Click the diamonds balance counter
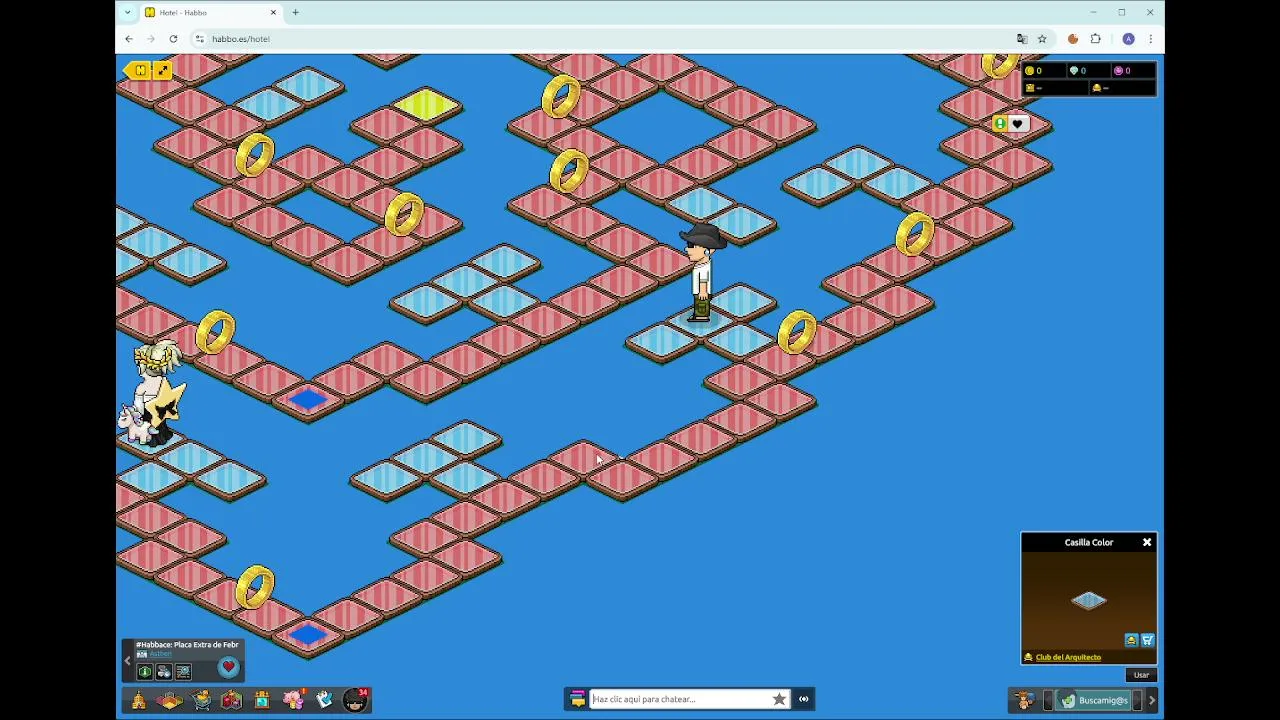Screen dimensions: 1280x720 (1088, 71)
